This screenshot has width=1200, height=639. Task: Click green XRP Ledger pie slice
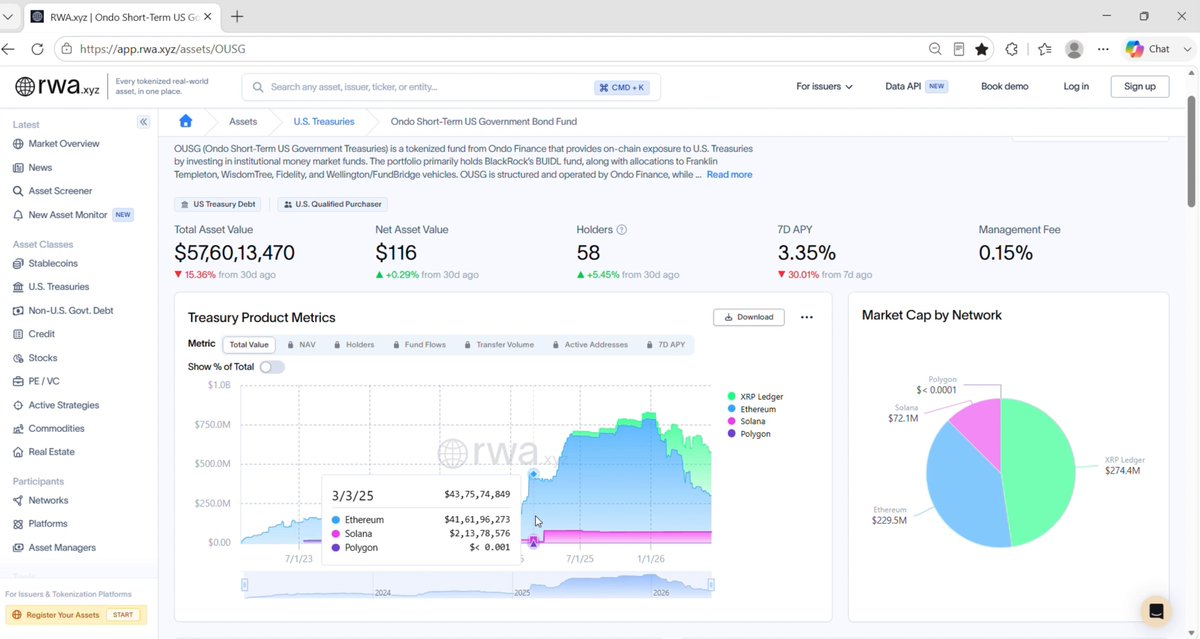1040,470
